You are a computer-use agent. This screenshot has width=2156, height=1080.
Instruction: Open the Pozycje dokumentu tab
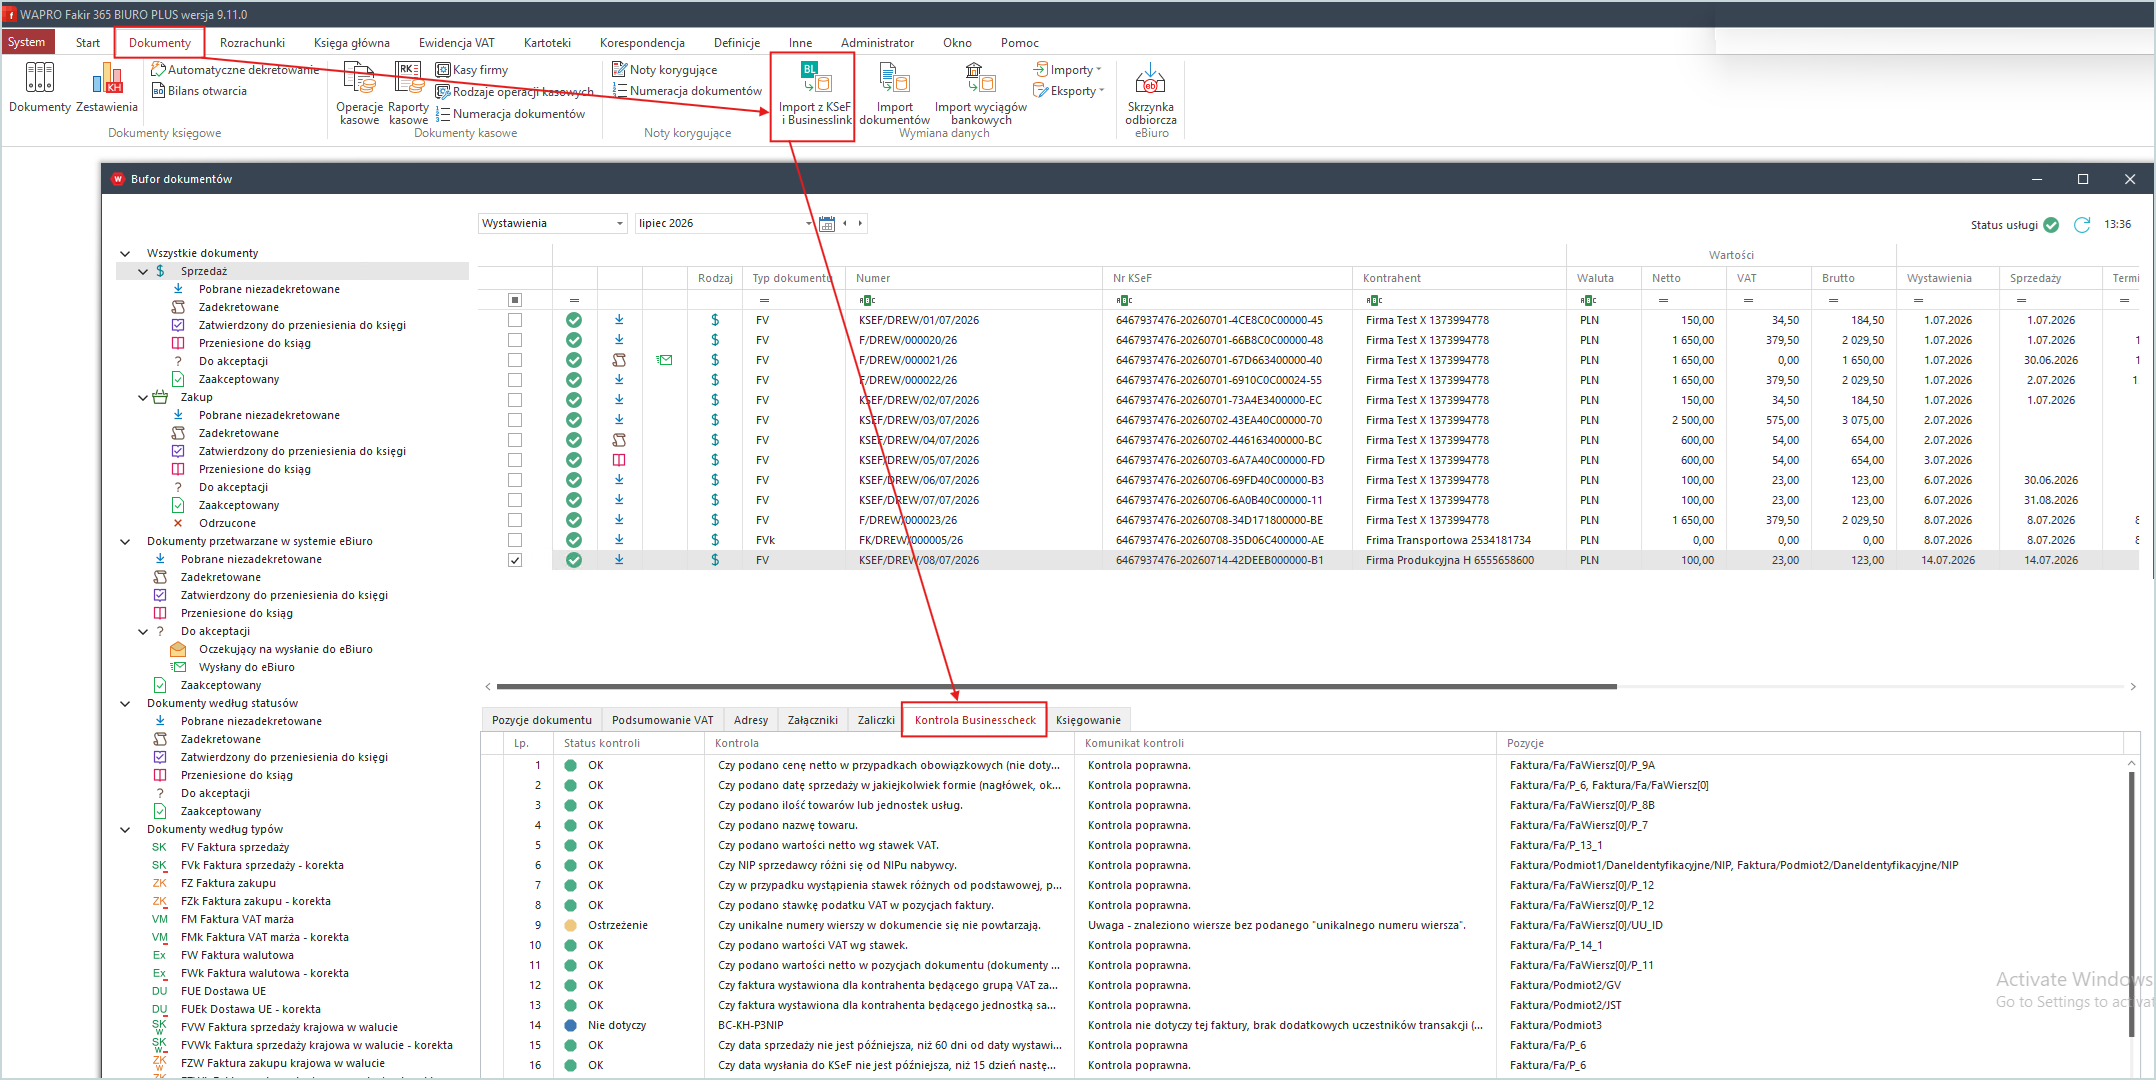click(x=542, y=720)
